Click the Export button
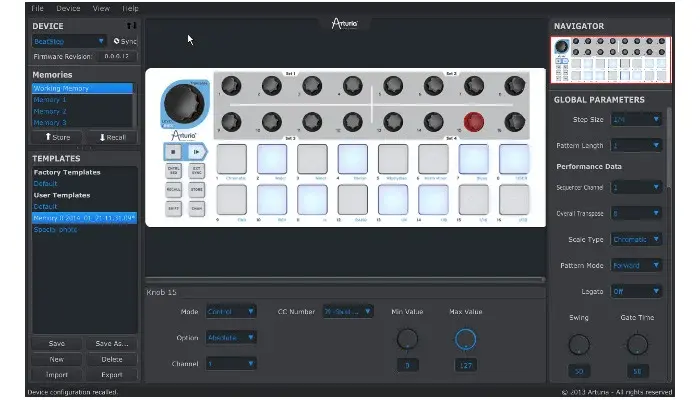 pyautogui.click(x=110, y=373)
